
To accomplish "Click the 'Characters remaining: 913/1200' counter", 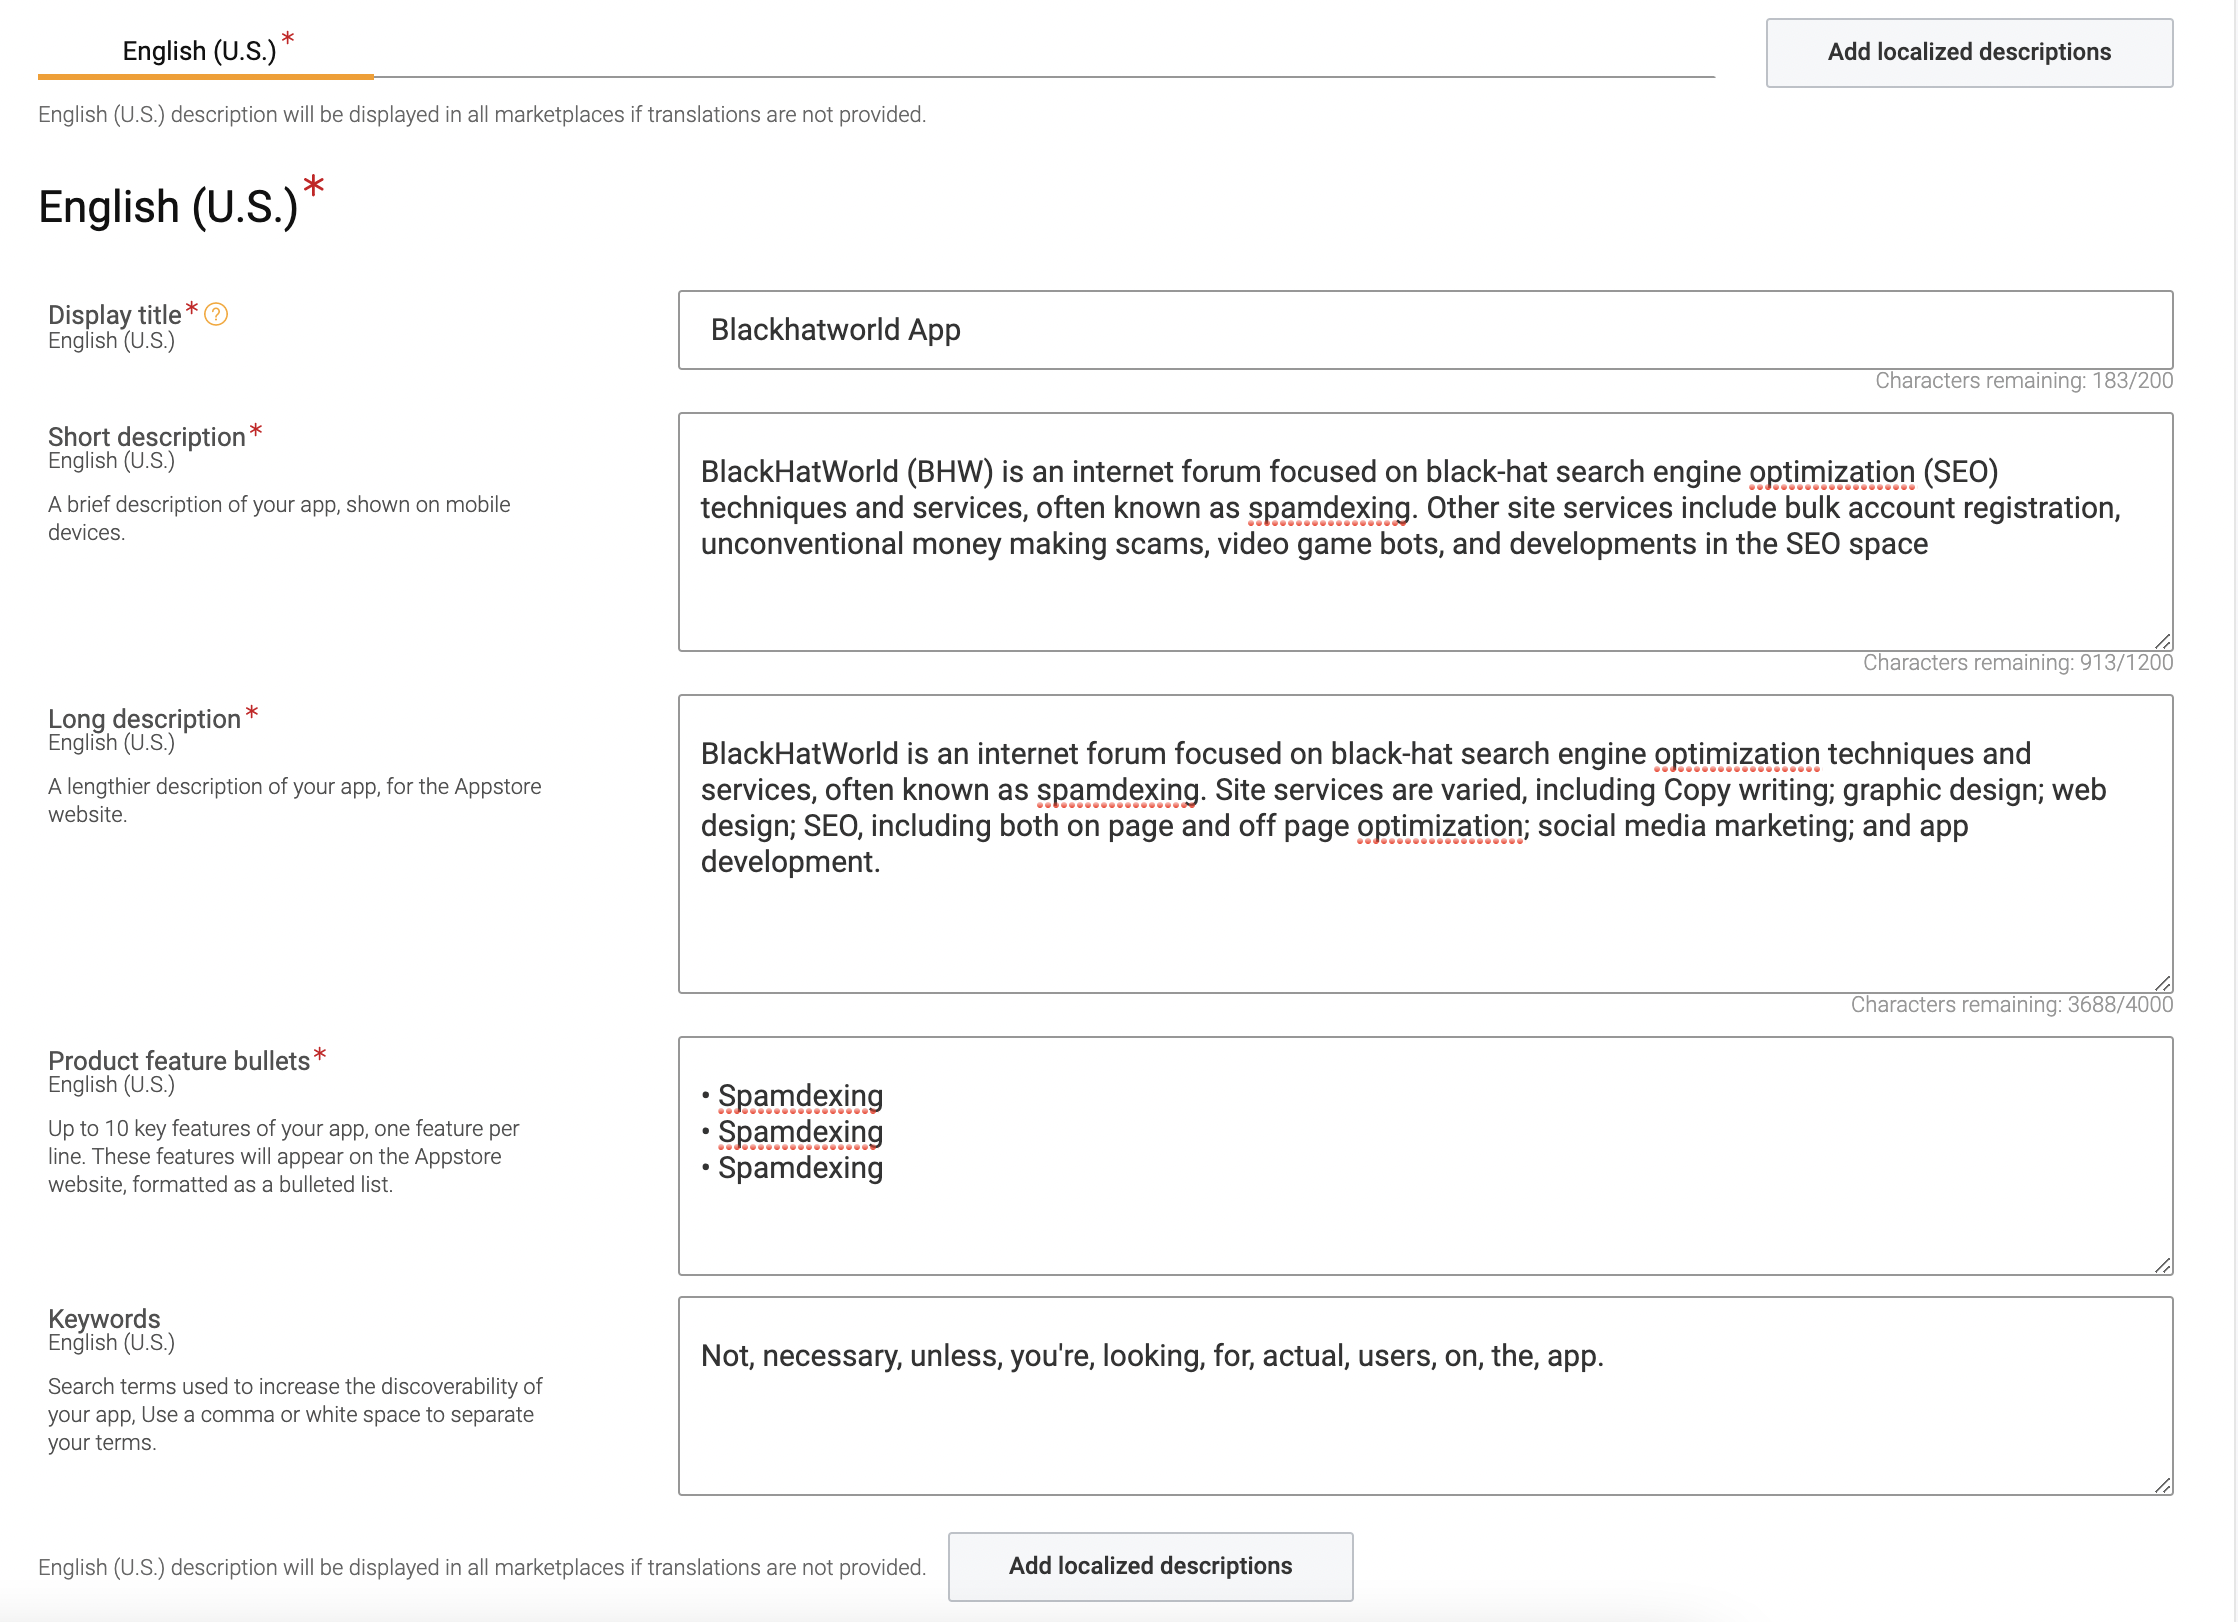I will (x=2018, y=663).
